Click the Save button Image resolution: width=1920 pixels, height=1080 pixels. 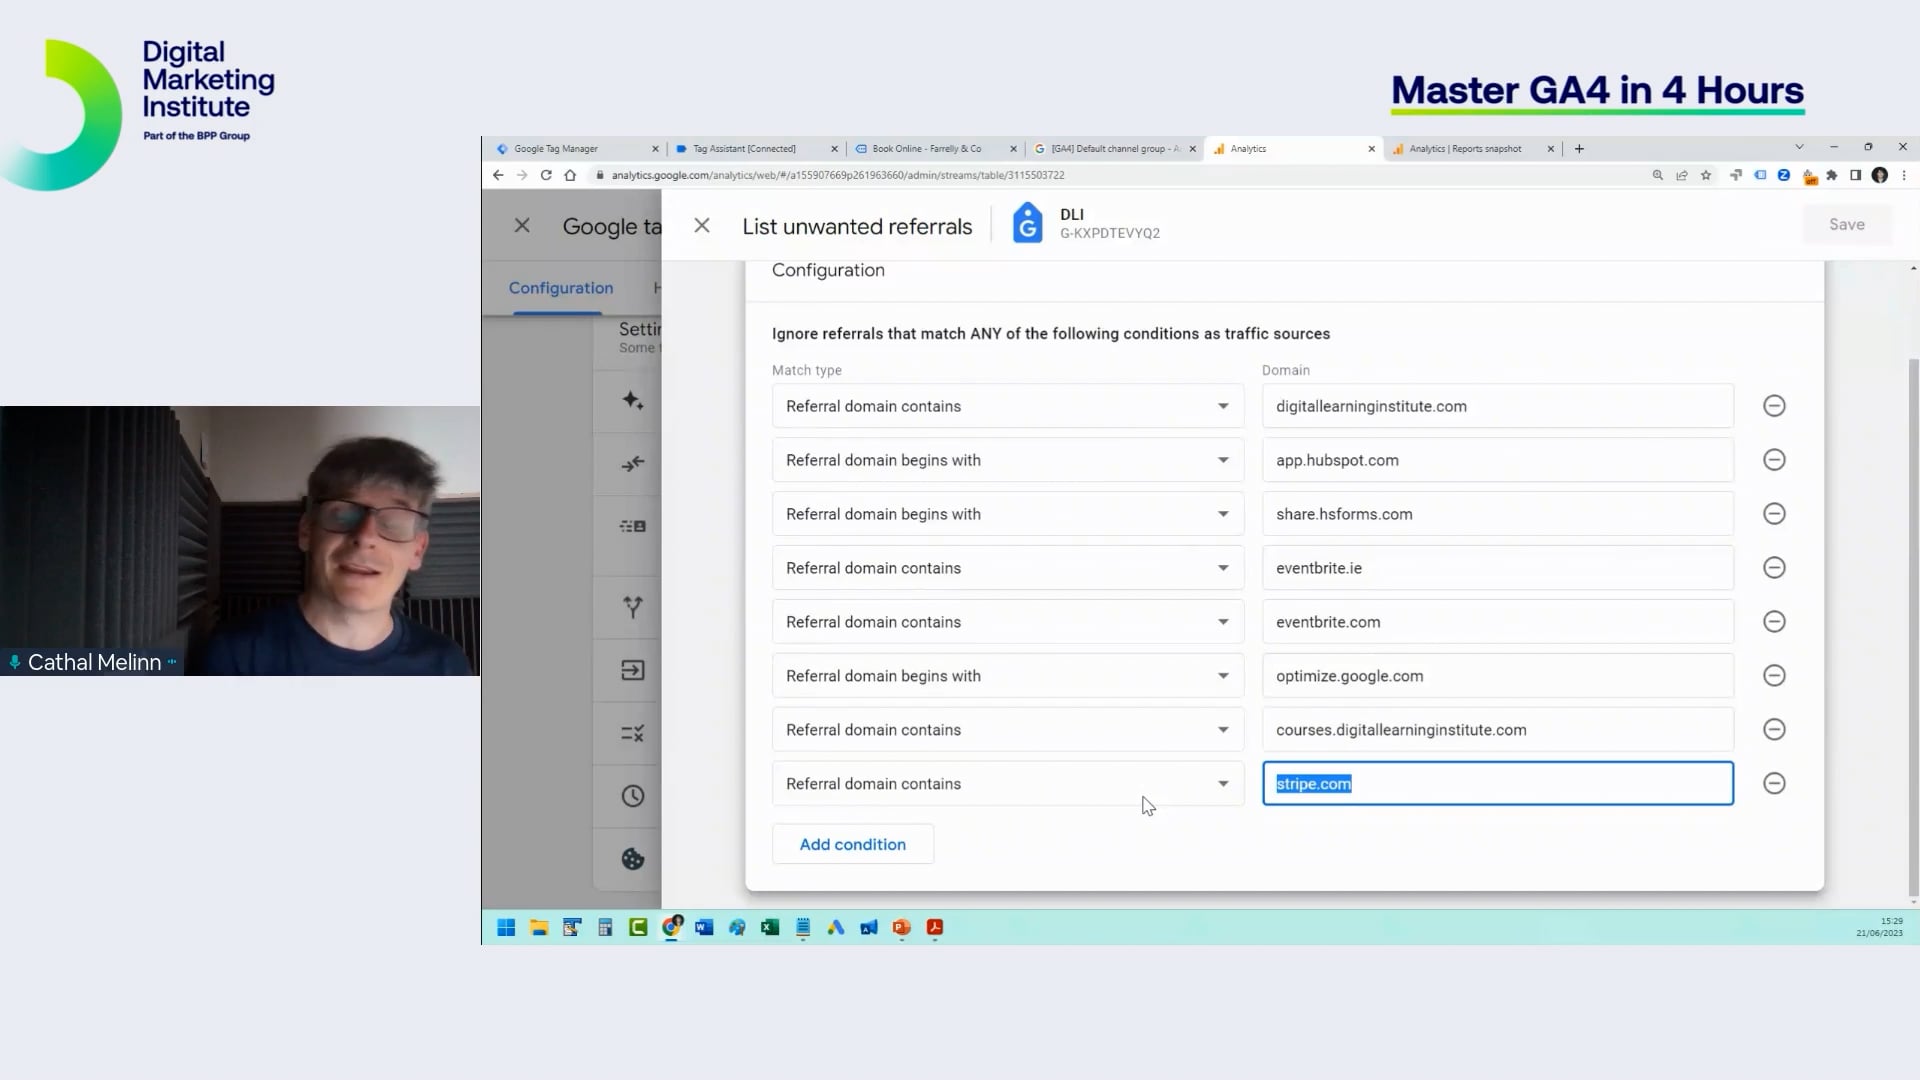pyautogui.click(x=1846, y=224)
